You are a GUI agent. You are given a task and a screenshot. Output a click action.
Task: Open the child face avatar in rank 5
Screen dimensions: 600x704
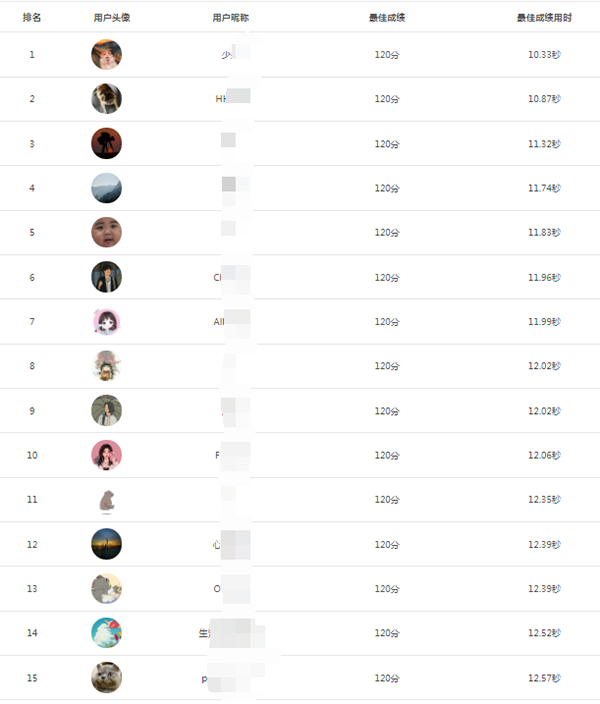(x=106, y=232)
